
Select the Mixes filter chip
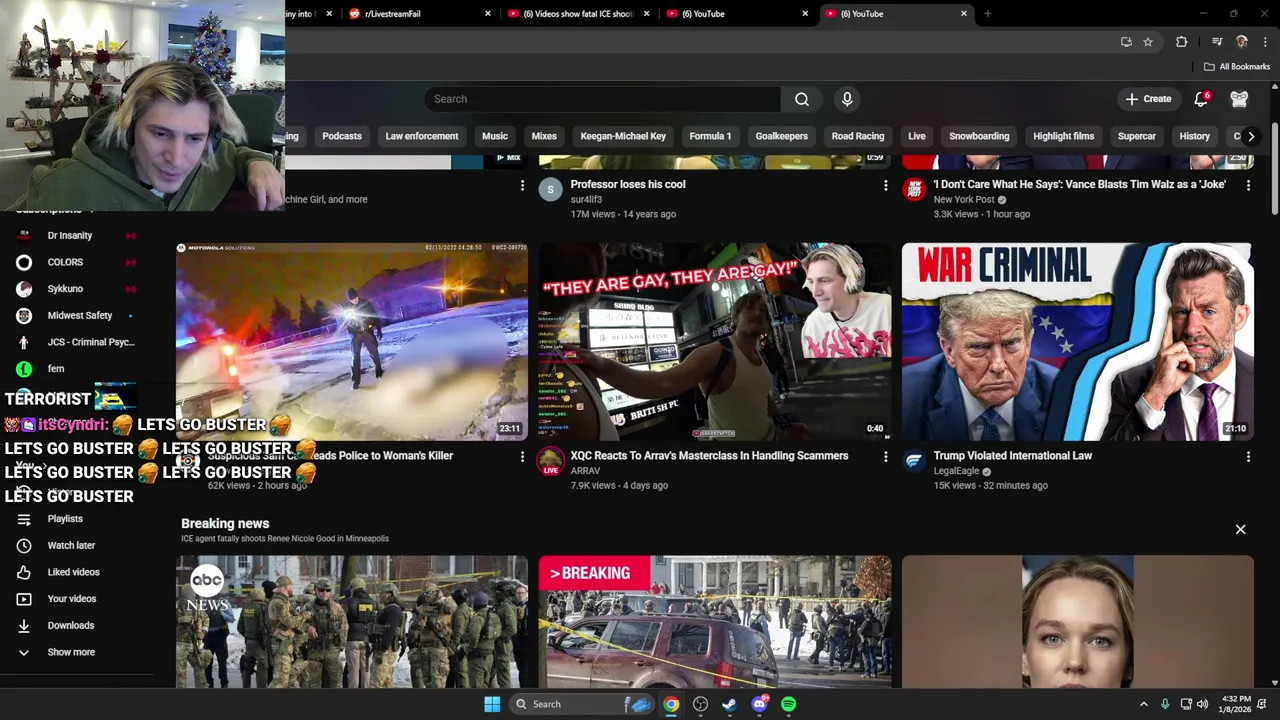click(x=544, y=136)
